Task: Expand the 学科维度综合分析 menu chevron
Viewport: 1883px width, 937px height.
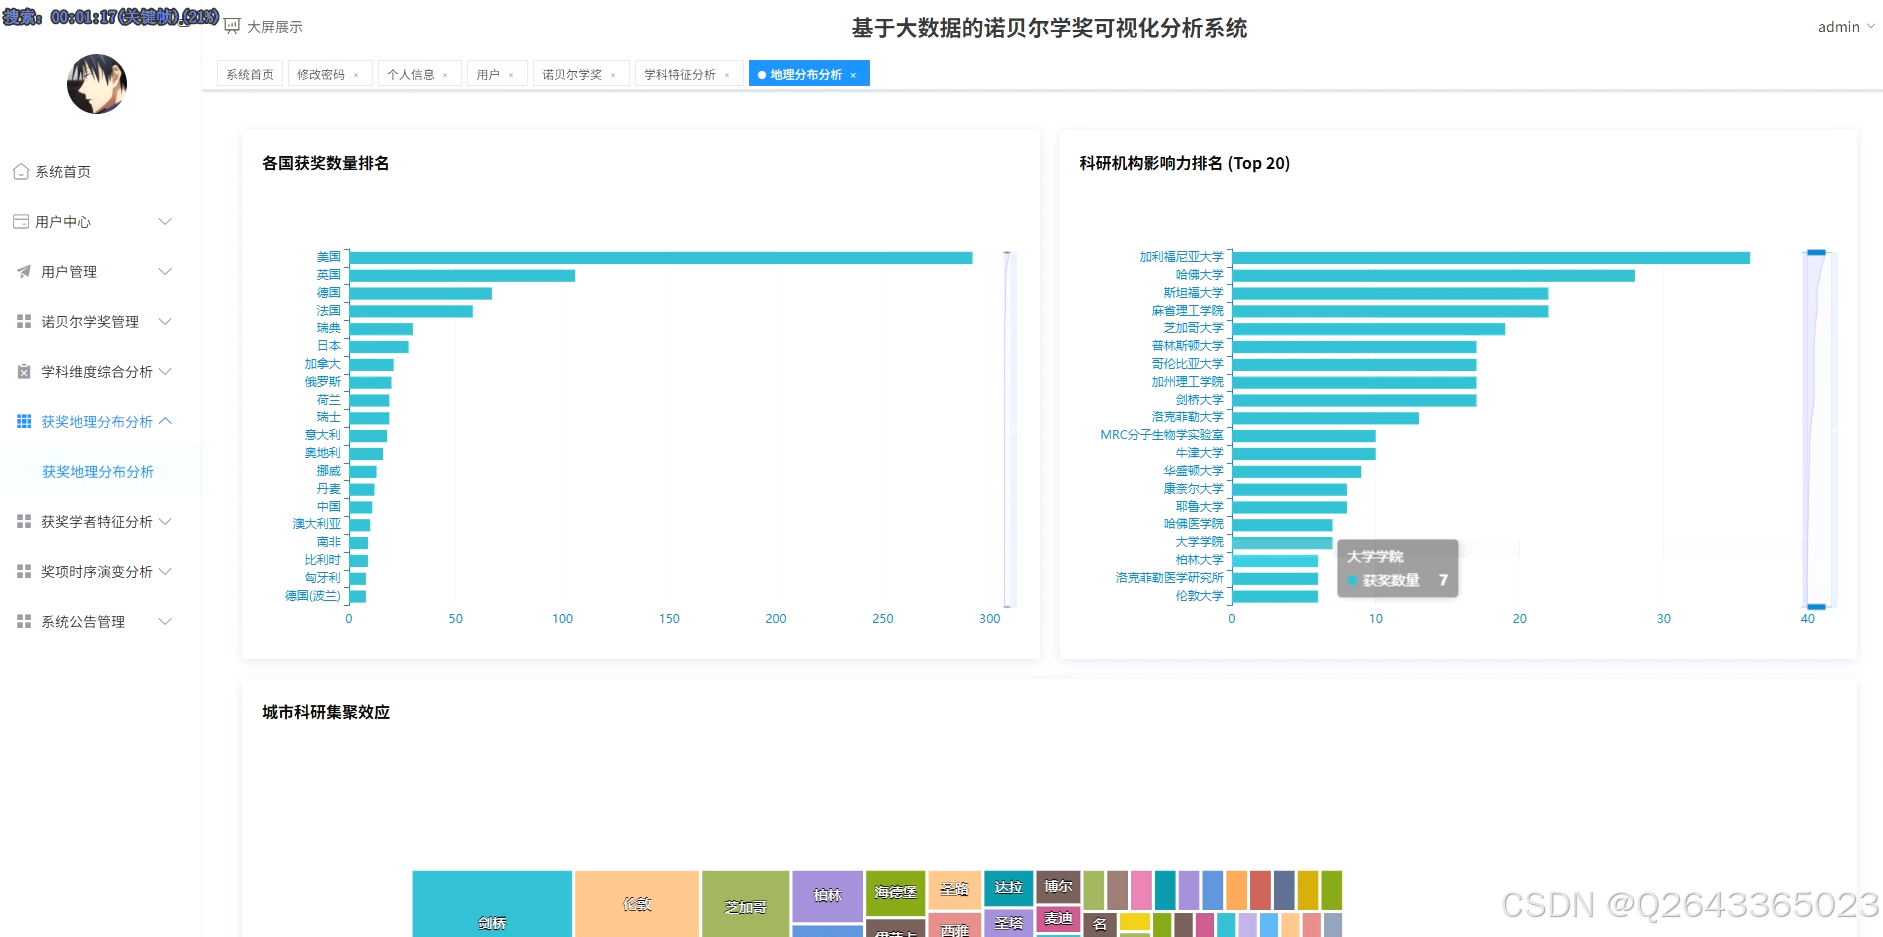Action: 165,372
